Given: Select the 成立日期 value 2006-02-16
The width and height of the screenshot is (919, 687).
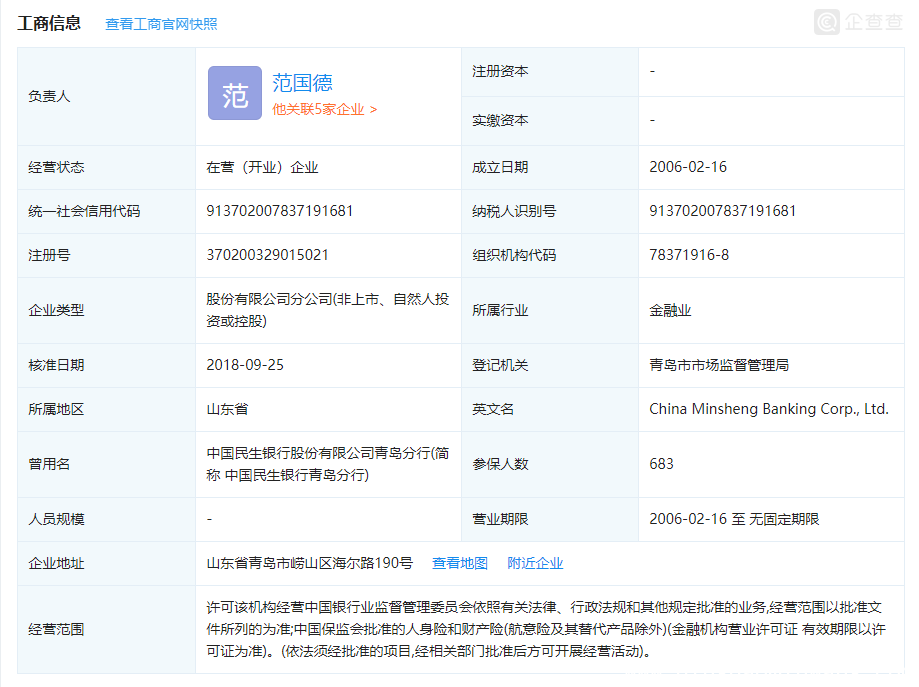Looking at the screenshot, I should click(688, 167).
